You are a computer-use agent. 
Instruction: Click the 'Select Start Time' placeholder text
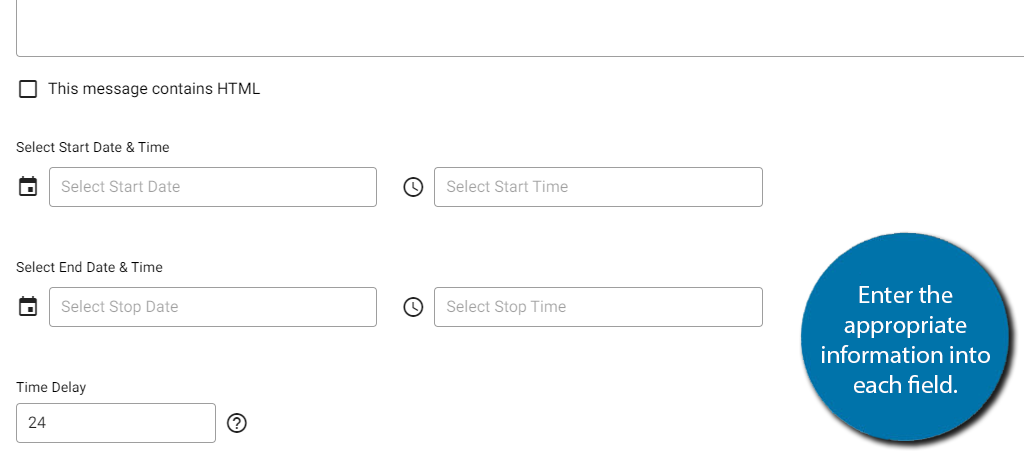coord(507,187)
